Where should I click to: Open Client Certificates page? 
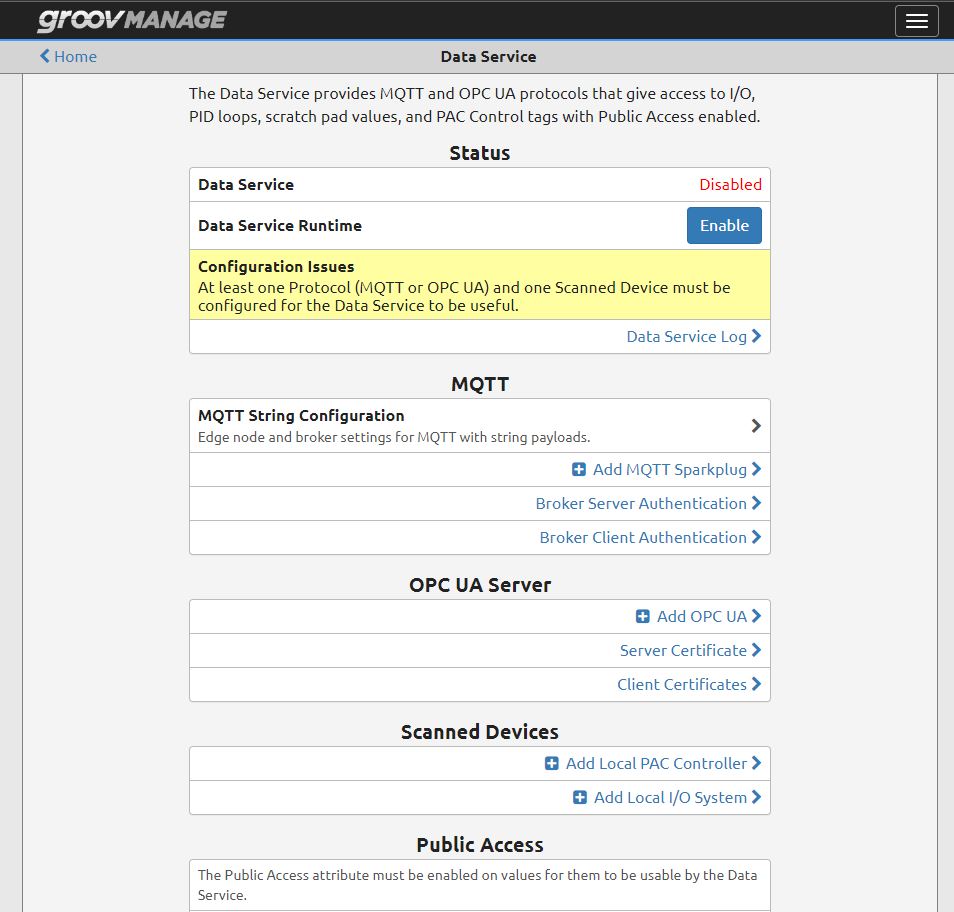681,684
